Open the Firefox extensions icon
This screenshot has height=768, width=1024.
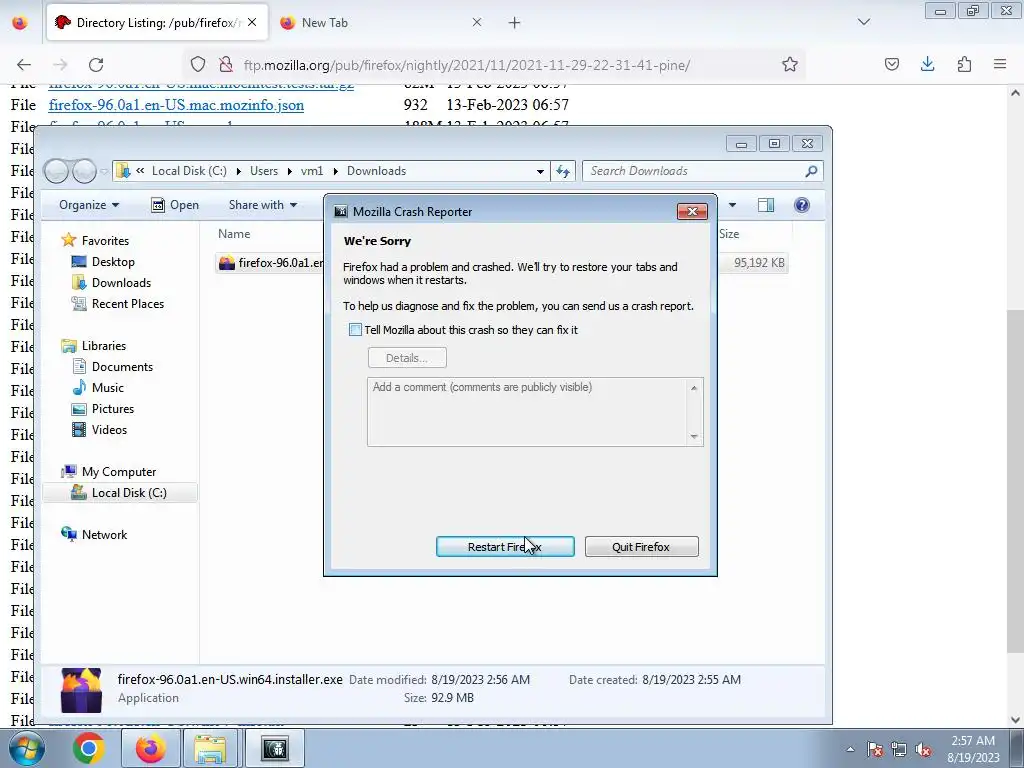click(964, 65)
